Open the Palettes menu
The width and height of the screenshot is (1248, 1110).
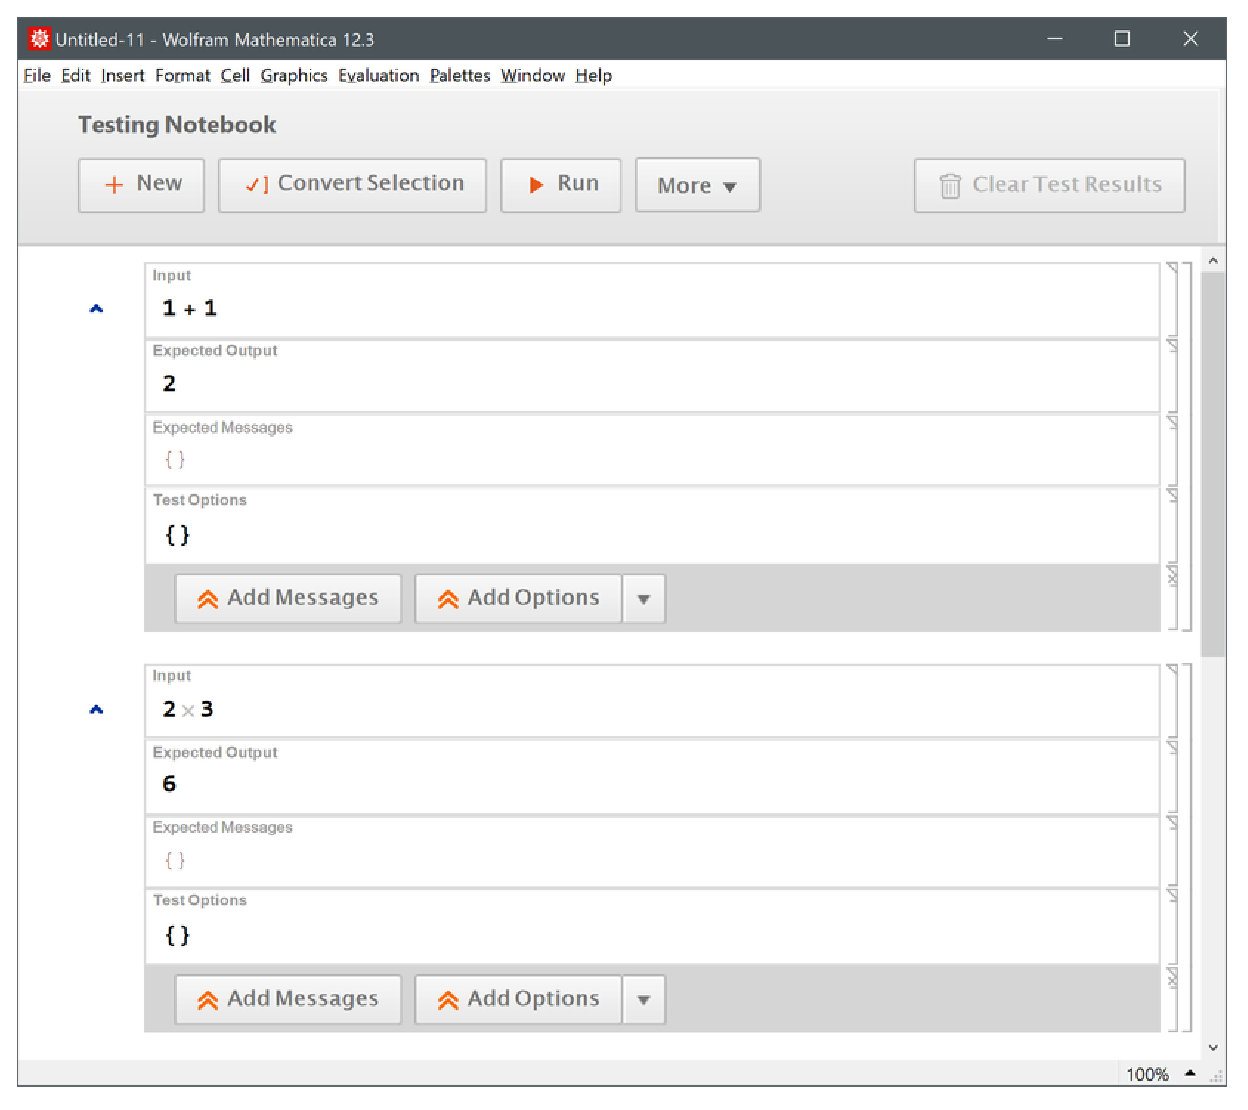tap(460, 76)
